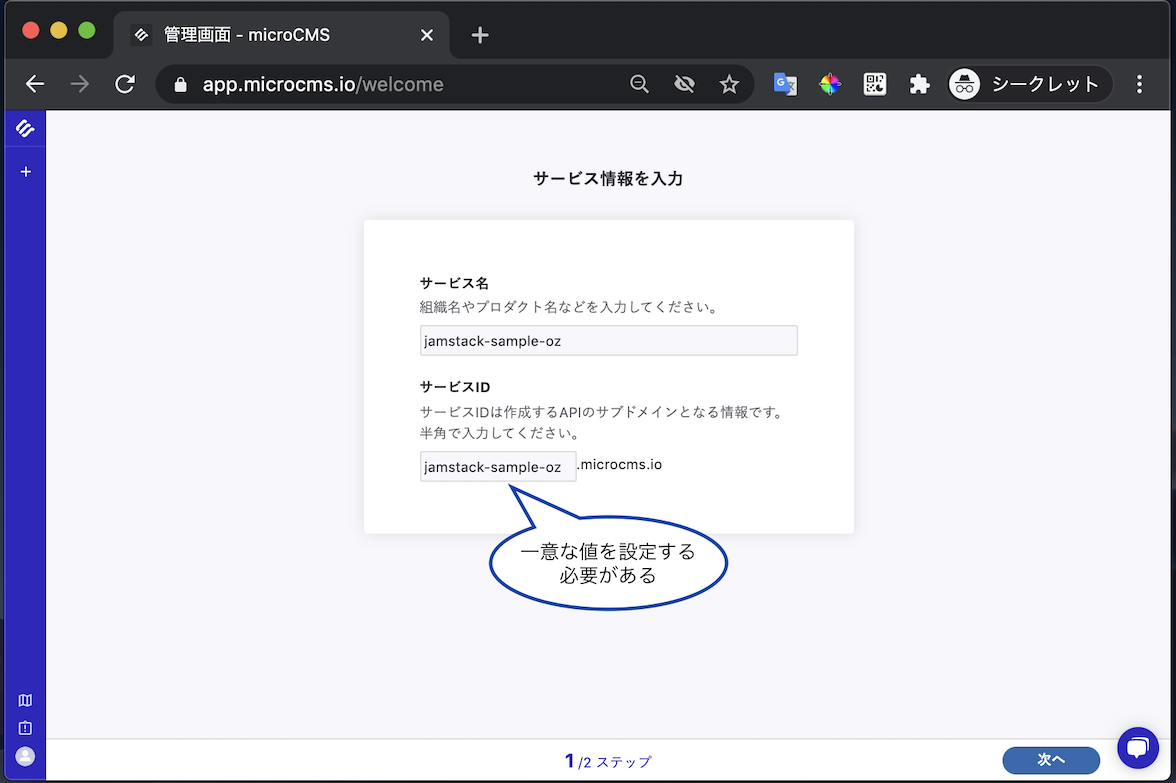Click the サービスID input field
The image size is (1176, 783).
(498, 466)
